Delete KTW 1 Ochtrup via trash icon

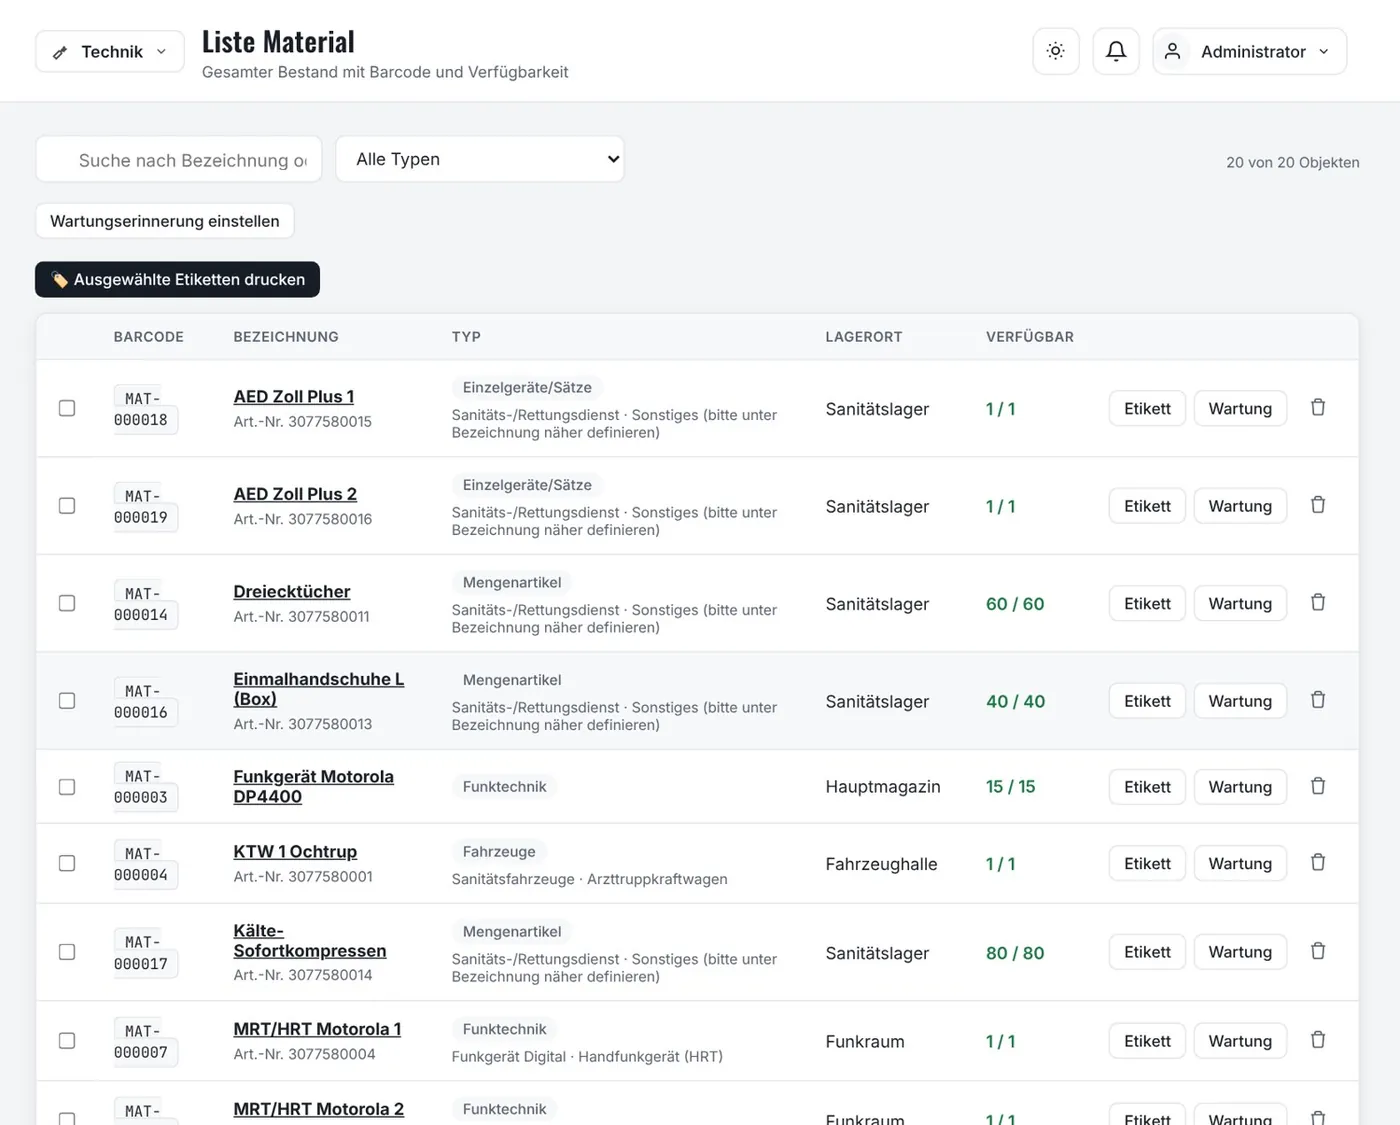[1318, 863]
